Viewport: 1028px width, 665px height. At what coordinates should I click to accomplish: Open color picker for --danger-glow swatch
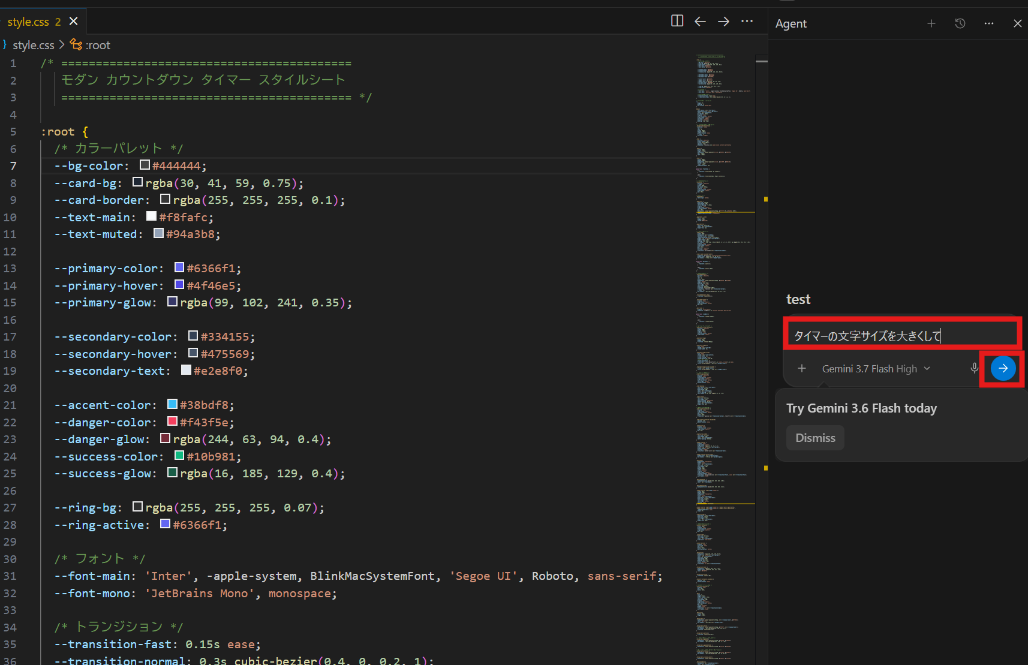(x=165, y=439)
